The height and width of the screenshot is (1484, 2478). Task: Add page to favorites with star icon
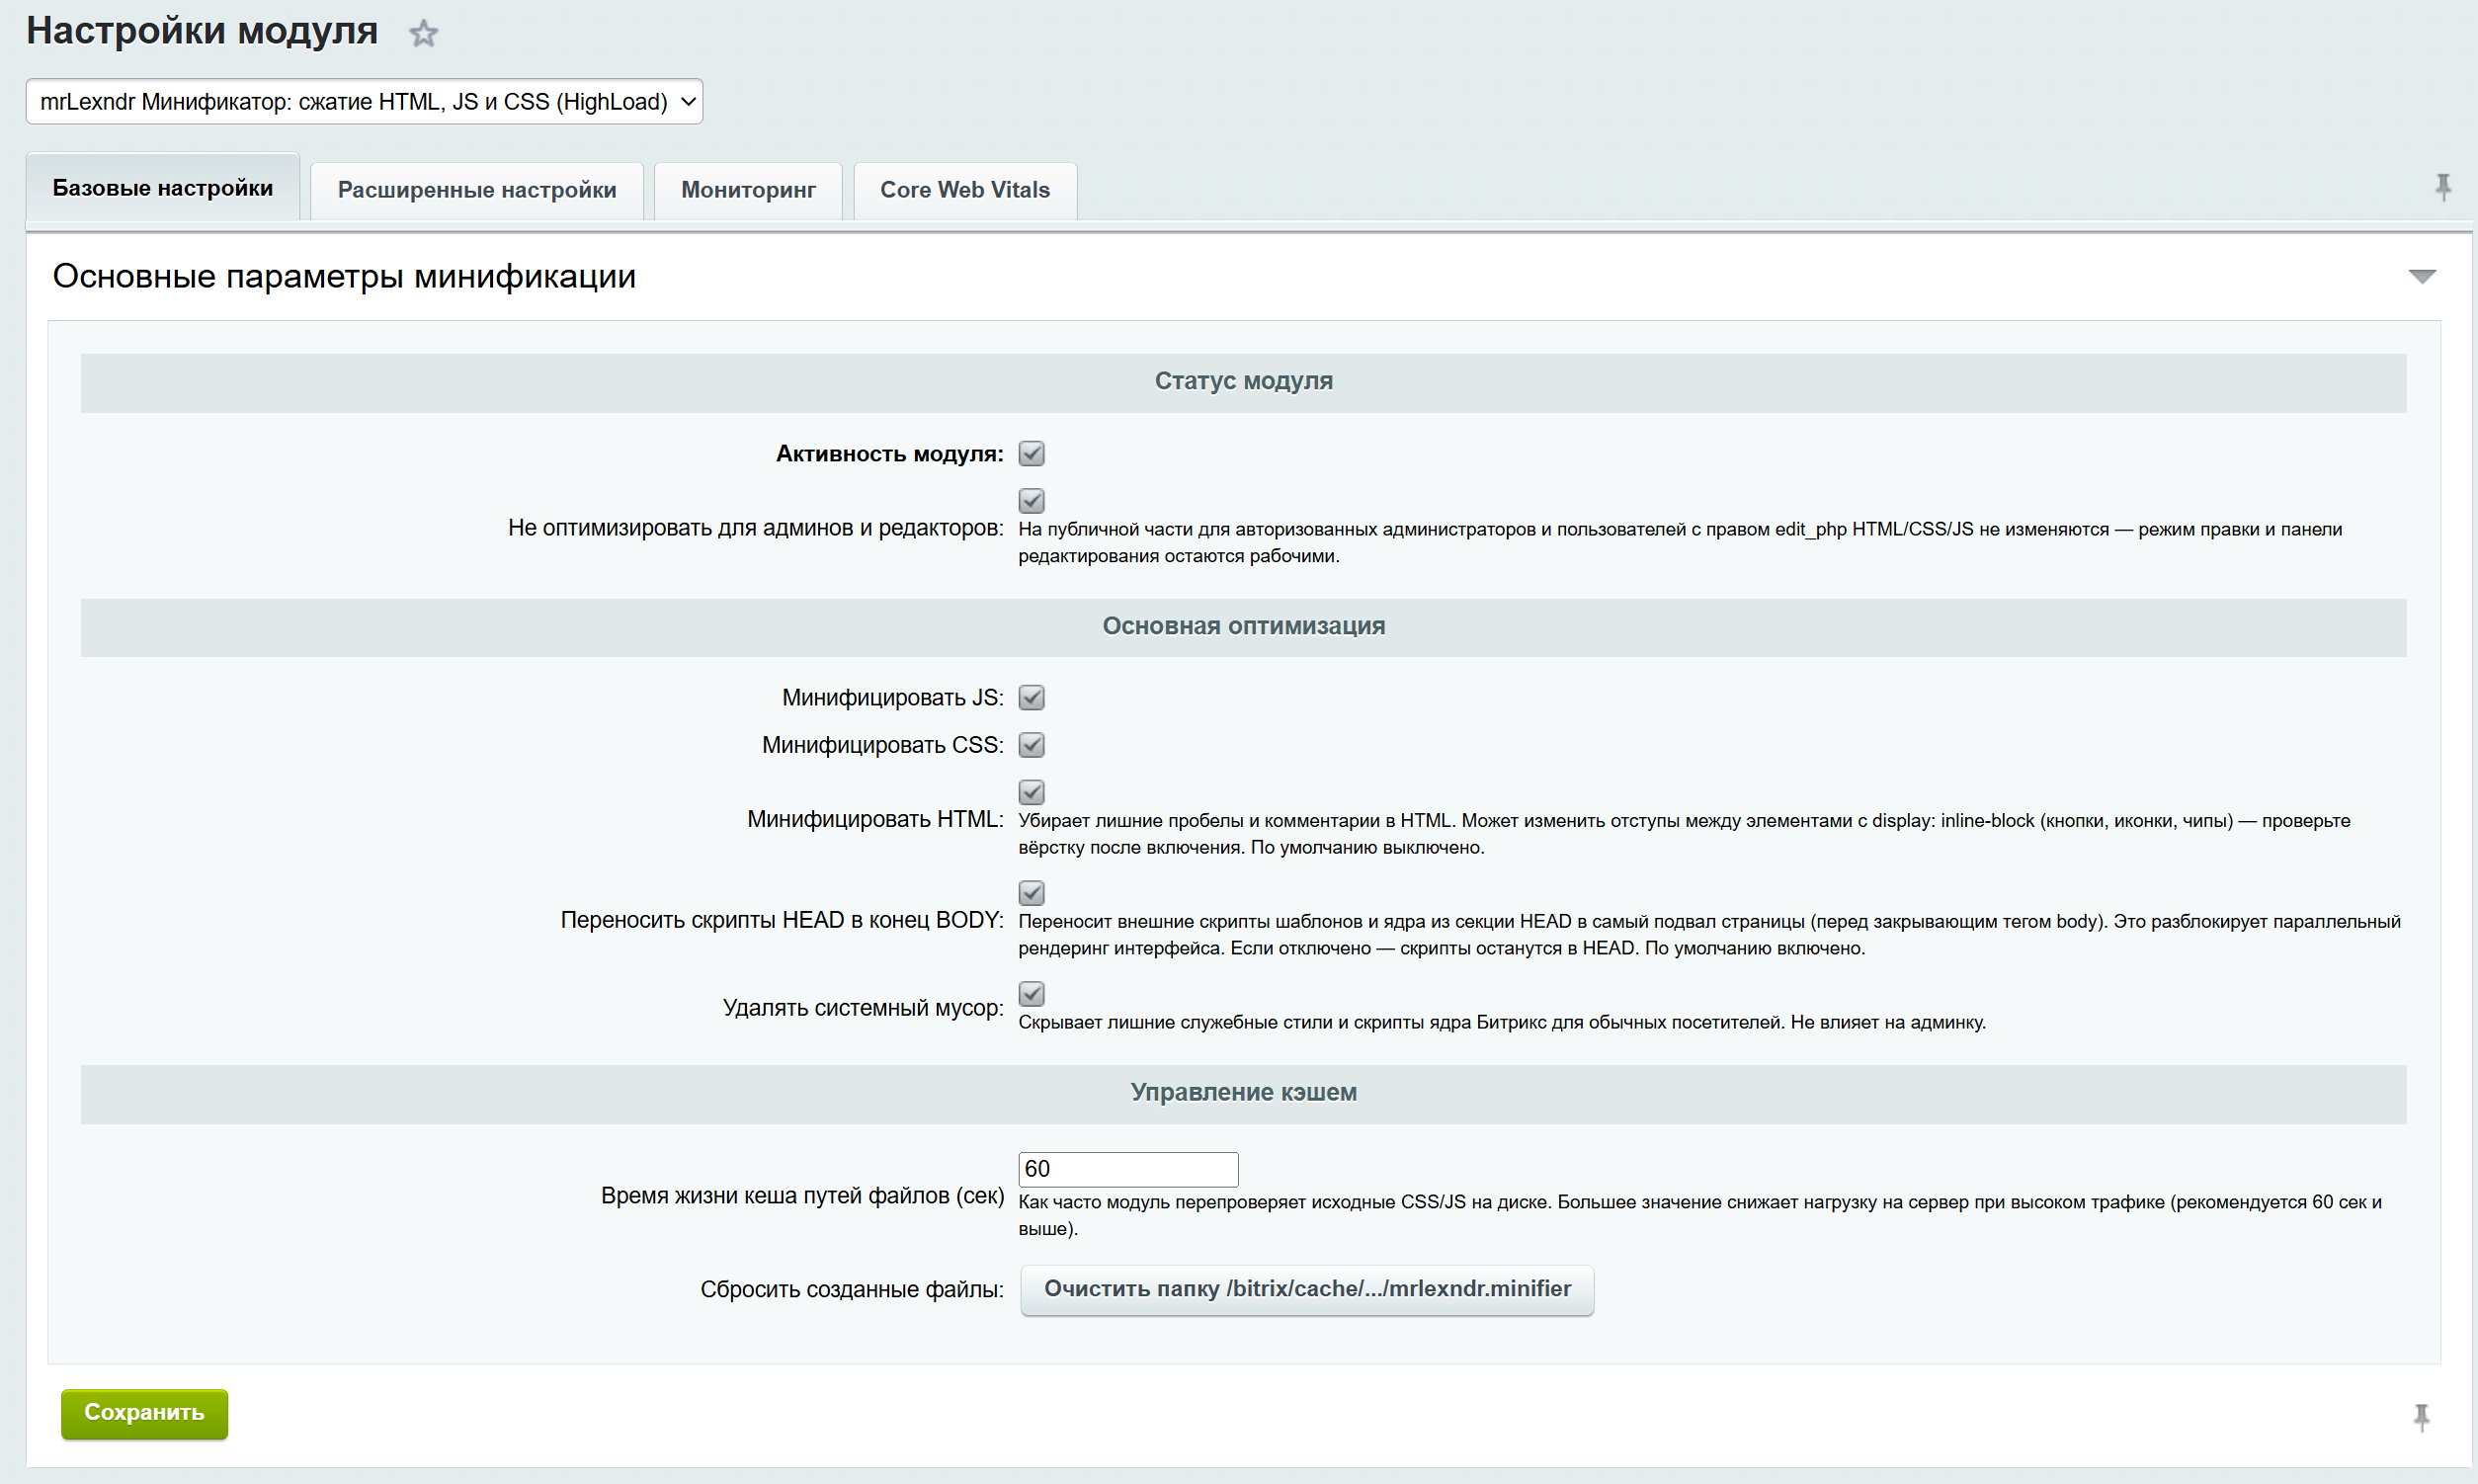pos(424,34)
